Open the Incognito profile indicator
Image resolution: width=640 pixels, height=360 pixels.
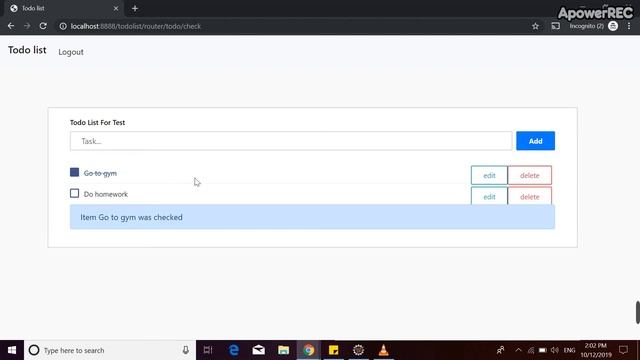[593, 26]
